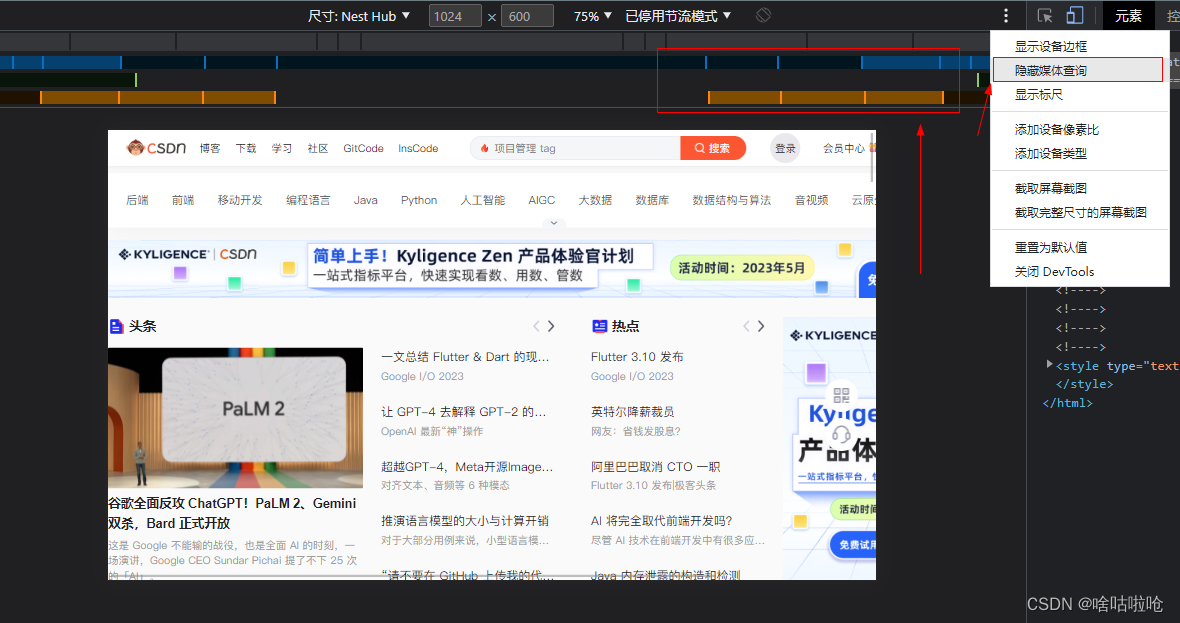The height and width of the screenshot is (623, 1180).
Task: Open the 学习 nav link
Action: [281, 148]
